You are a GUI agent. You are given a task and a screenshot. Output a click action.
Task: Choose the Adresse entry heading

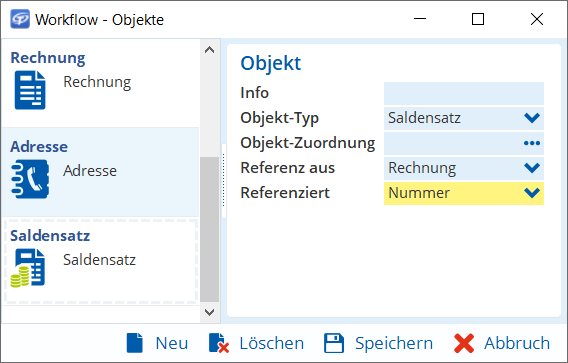39,147
